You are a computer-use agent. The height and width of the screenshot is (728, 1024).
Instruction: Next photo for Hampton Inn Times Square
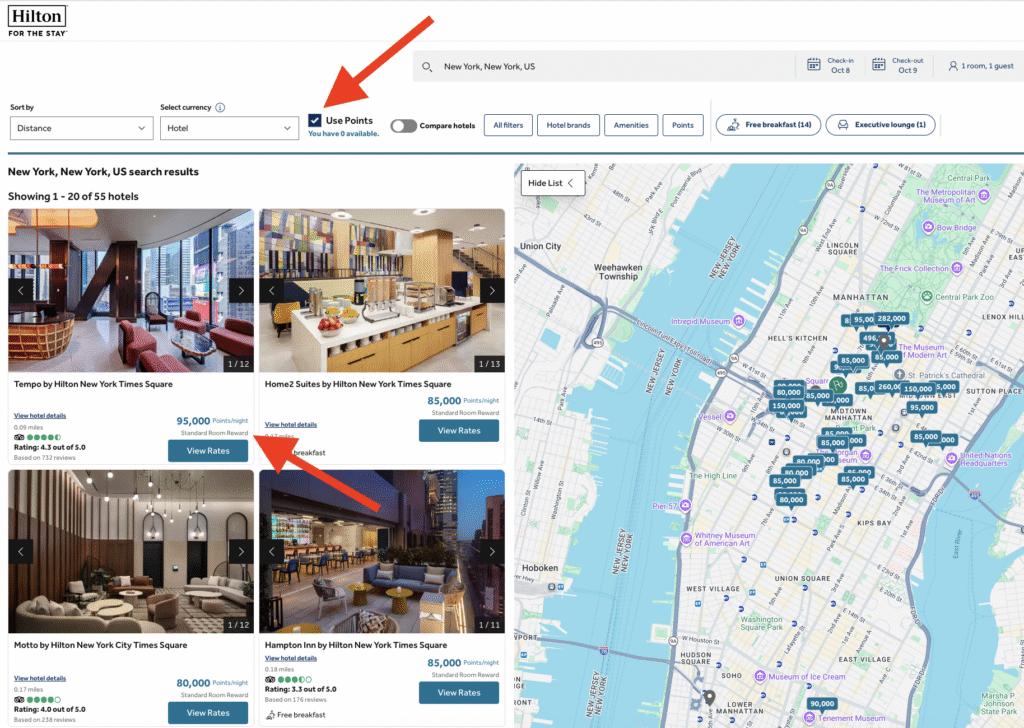[491, 552]
